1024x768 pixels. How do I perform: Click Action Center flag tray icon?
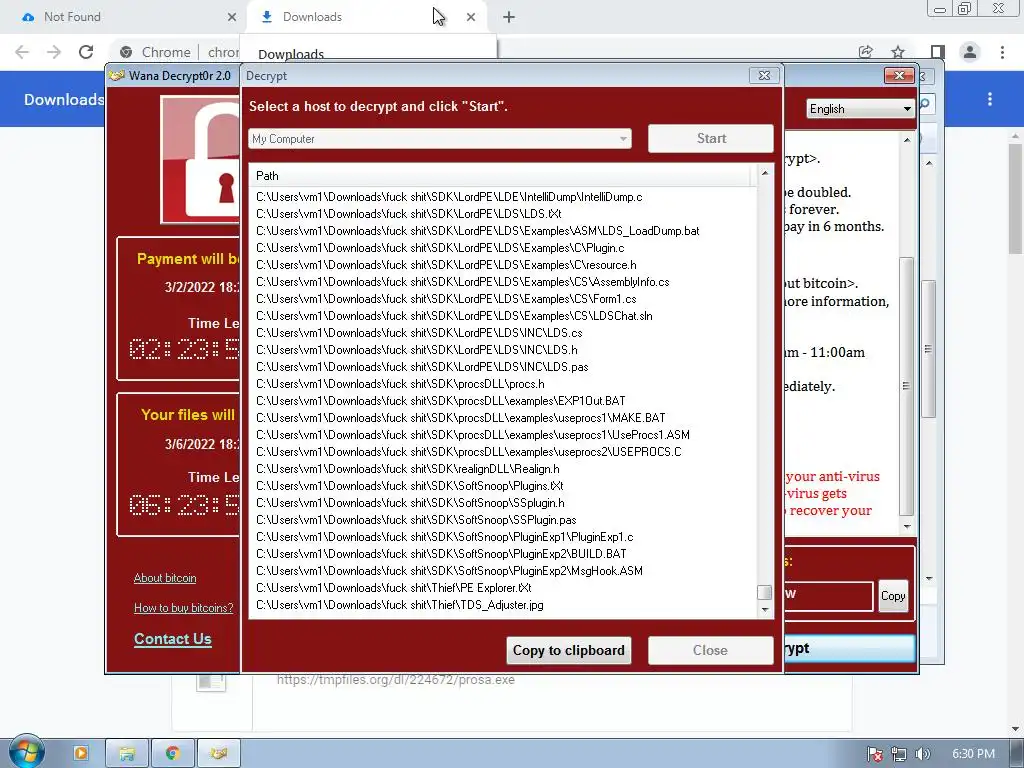pyautogui.click(x=875, y=754)
